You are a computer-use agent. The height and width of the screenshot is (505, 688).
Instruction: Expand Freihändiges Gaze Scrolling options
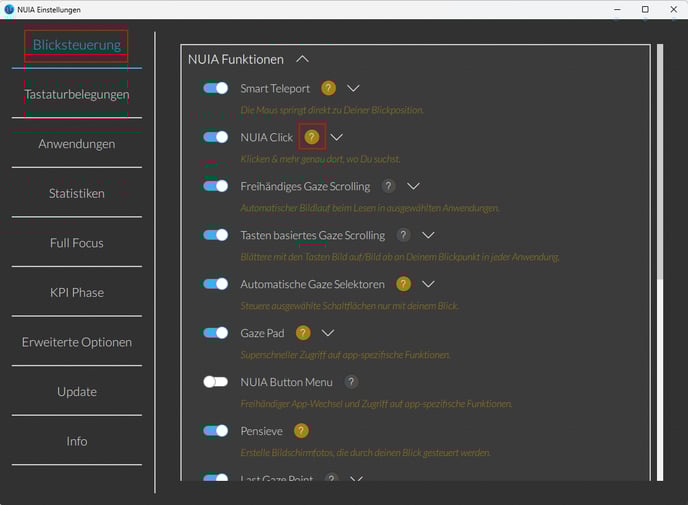tap(413, 186)
